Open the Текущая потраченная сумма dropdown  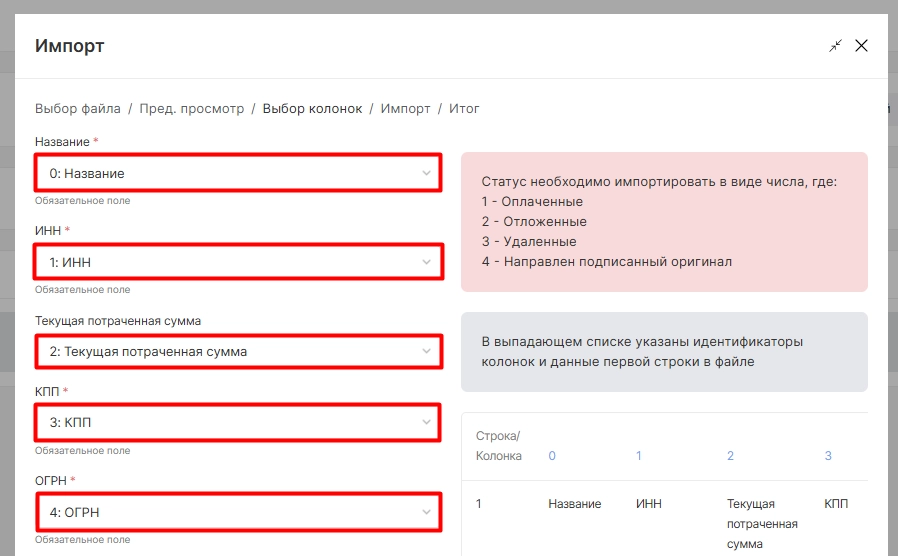point(238,352)
